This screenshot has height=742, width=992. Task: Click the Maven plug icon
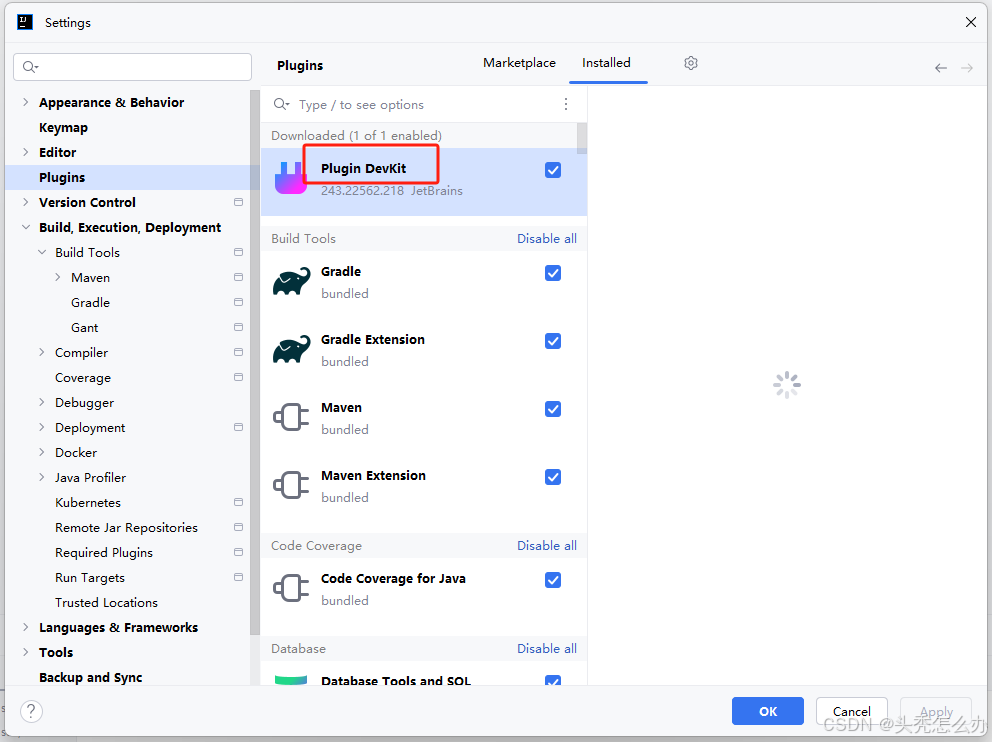(291, 417)
